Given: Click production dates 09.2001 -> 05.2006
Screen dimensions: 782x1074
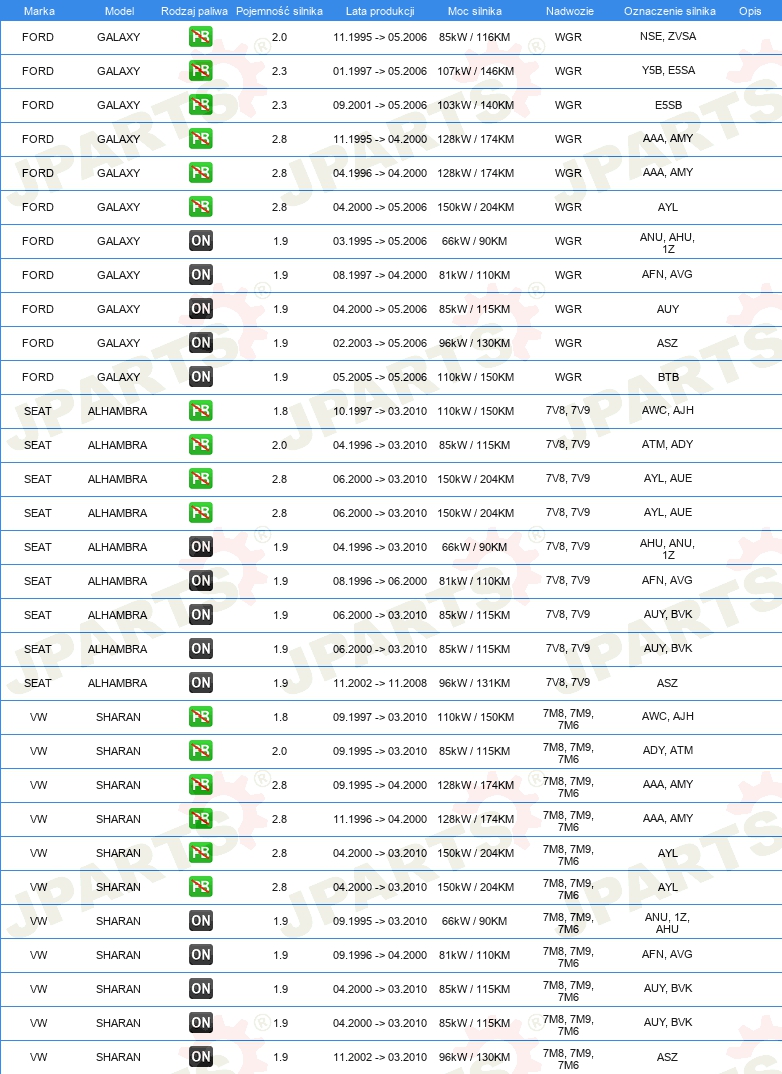Looking at the screenshot, I should [x=380, y=105].
